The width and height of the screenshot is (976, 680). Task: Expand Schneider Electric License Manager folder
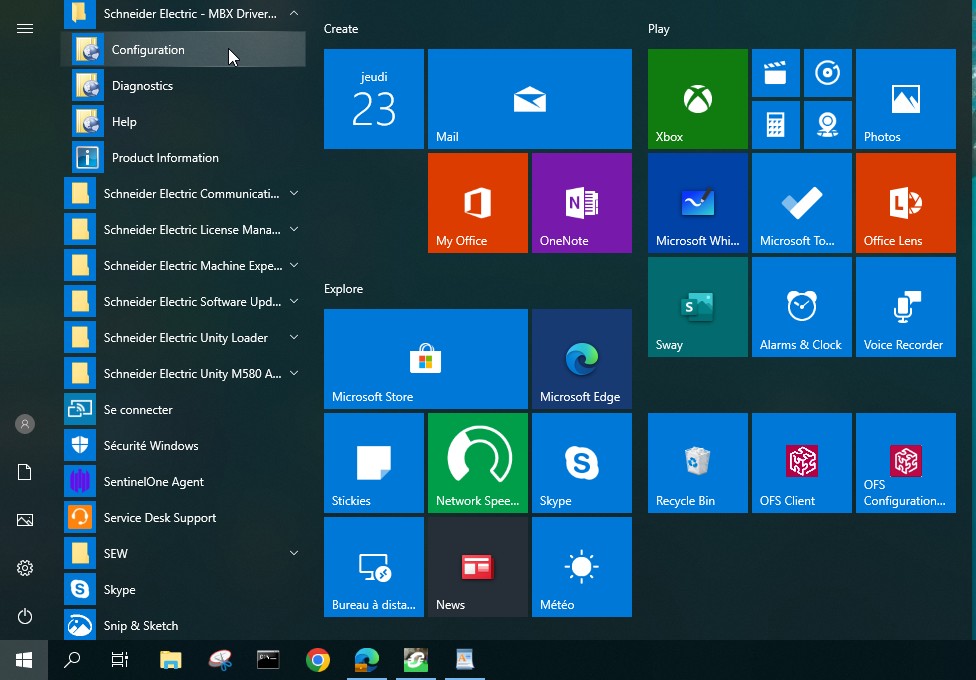point(184,230)
